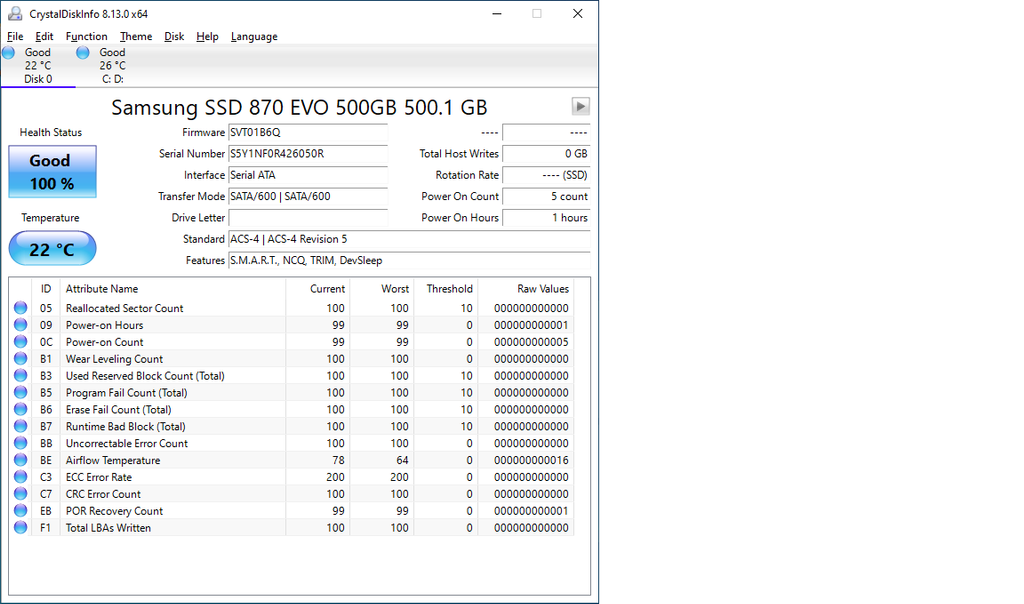Click the blue health orb above C: D:
Image resolution: width=1024 pixels, height=604 pixels.
pyautogui.click(x=83, y=53)
